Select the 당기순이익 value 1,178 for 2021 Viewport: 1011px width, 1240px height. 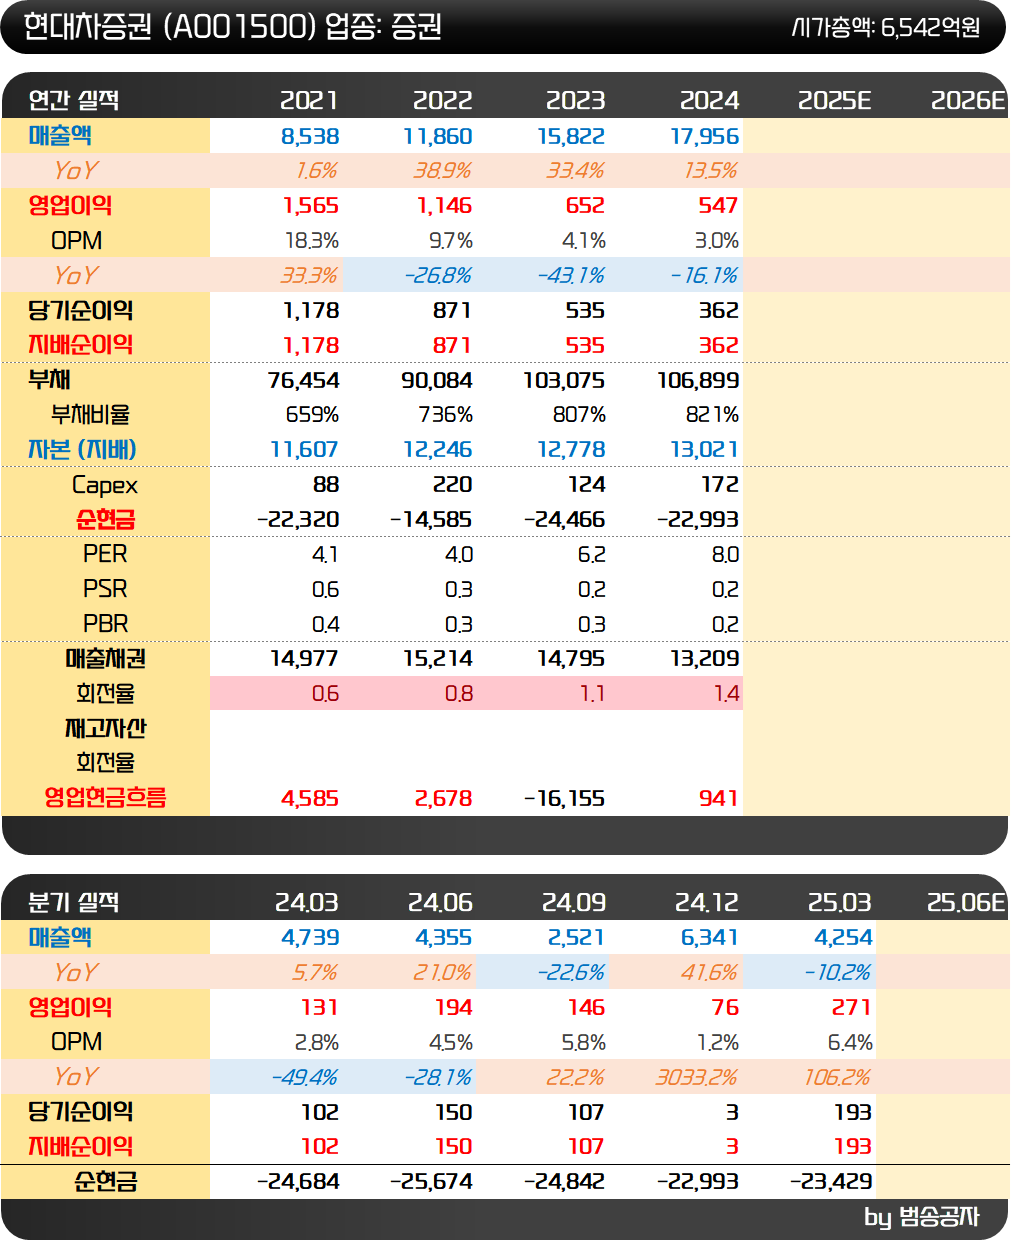pyautogui.click(x=311, y=311)
